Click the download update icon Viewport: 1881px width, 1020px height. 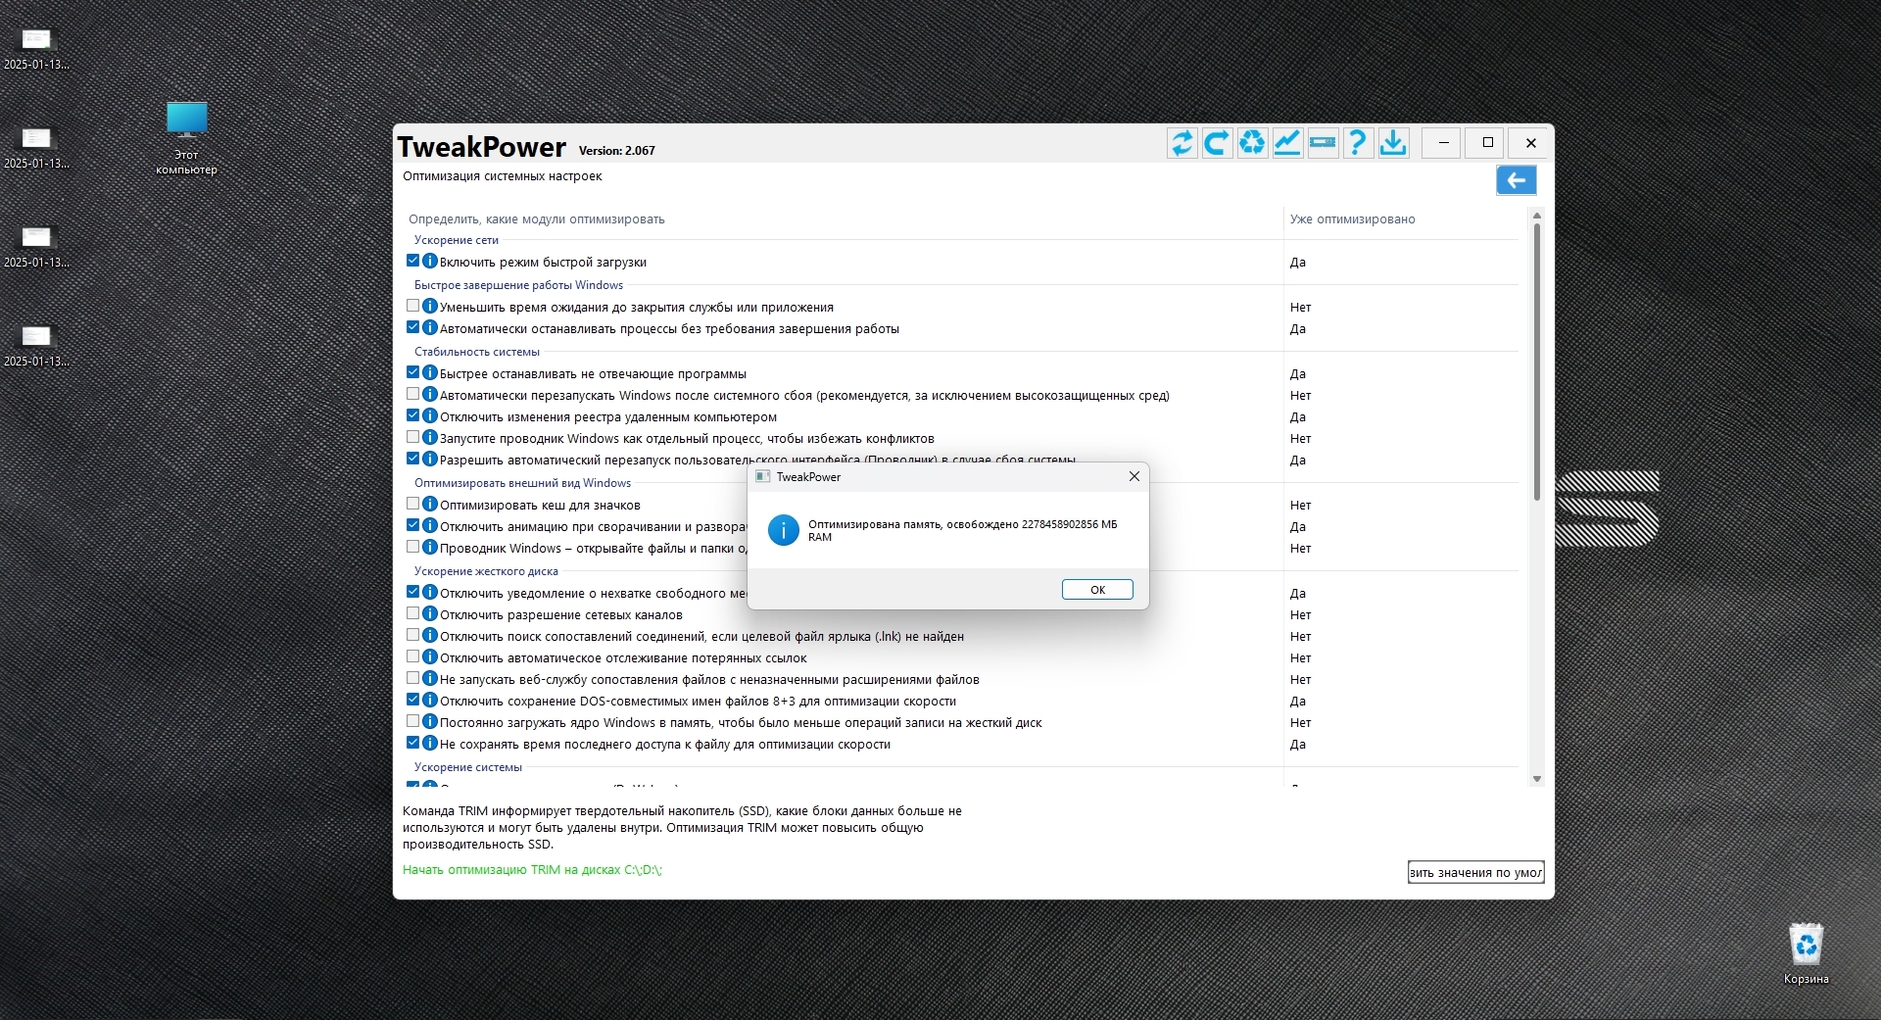(x=1393, y=143)
